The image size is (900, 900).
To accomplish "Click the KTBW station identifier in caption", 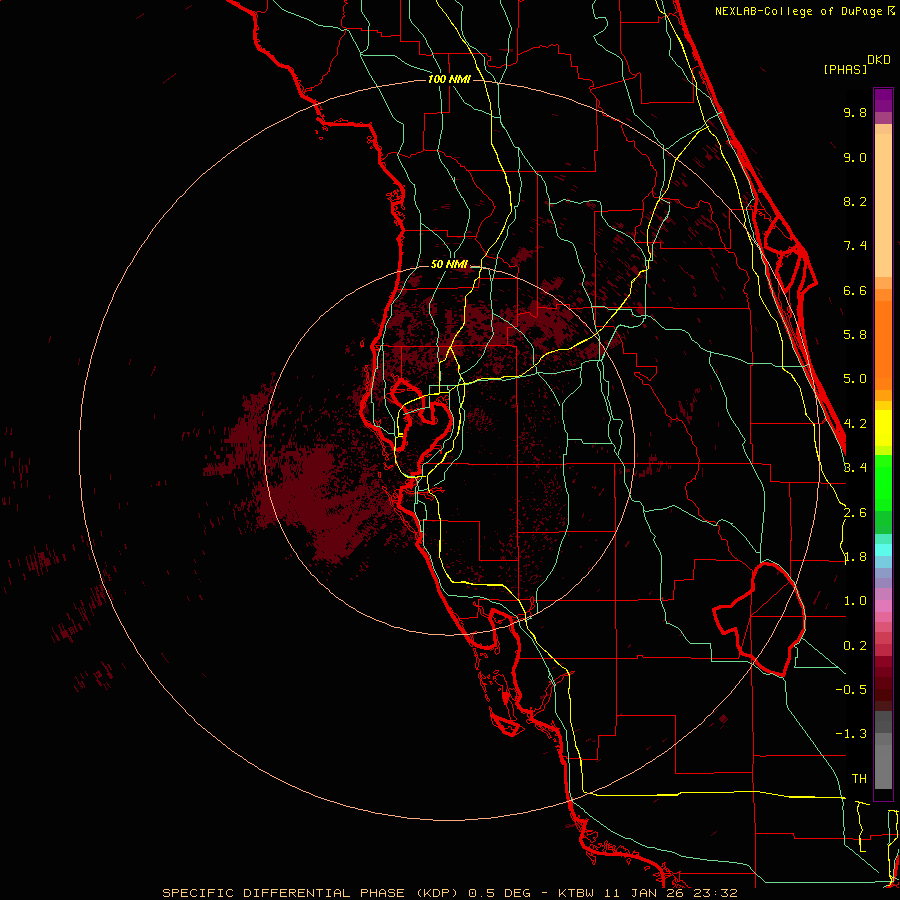I will (576, 893).
